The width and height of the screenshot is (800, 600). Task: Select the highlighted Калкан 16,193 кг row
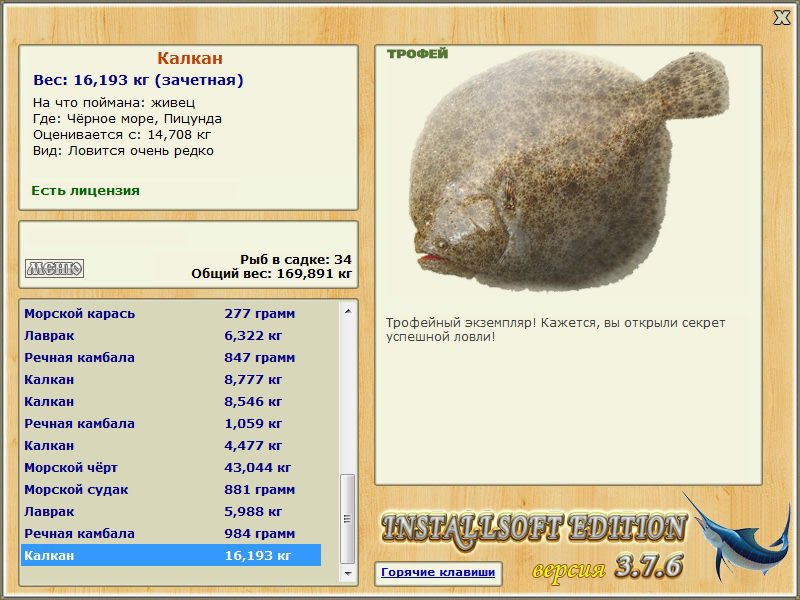[x=171, y=555]
